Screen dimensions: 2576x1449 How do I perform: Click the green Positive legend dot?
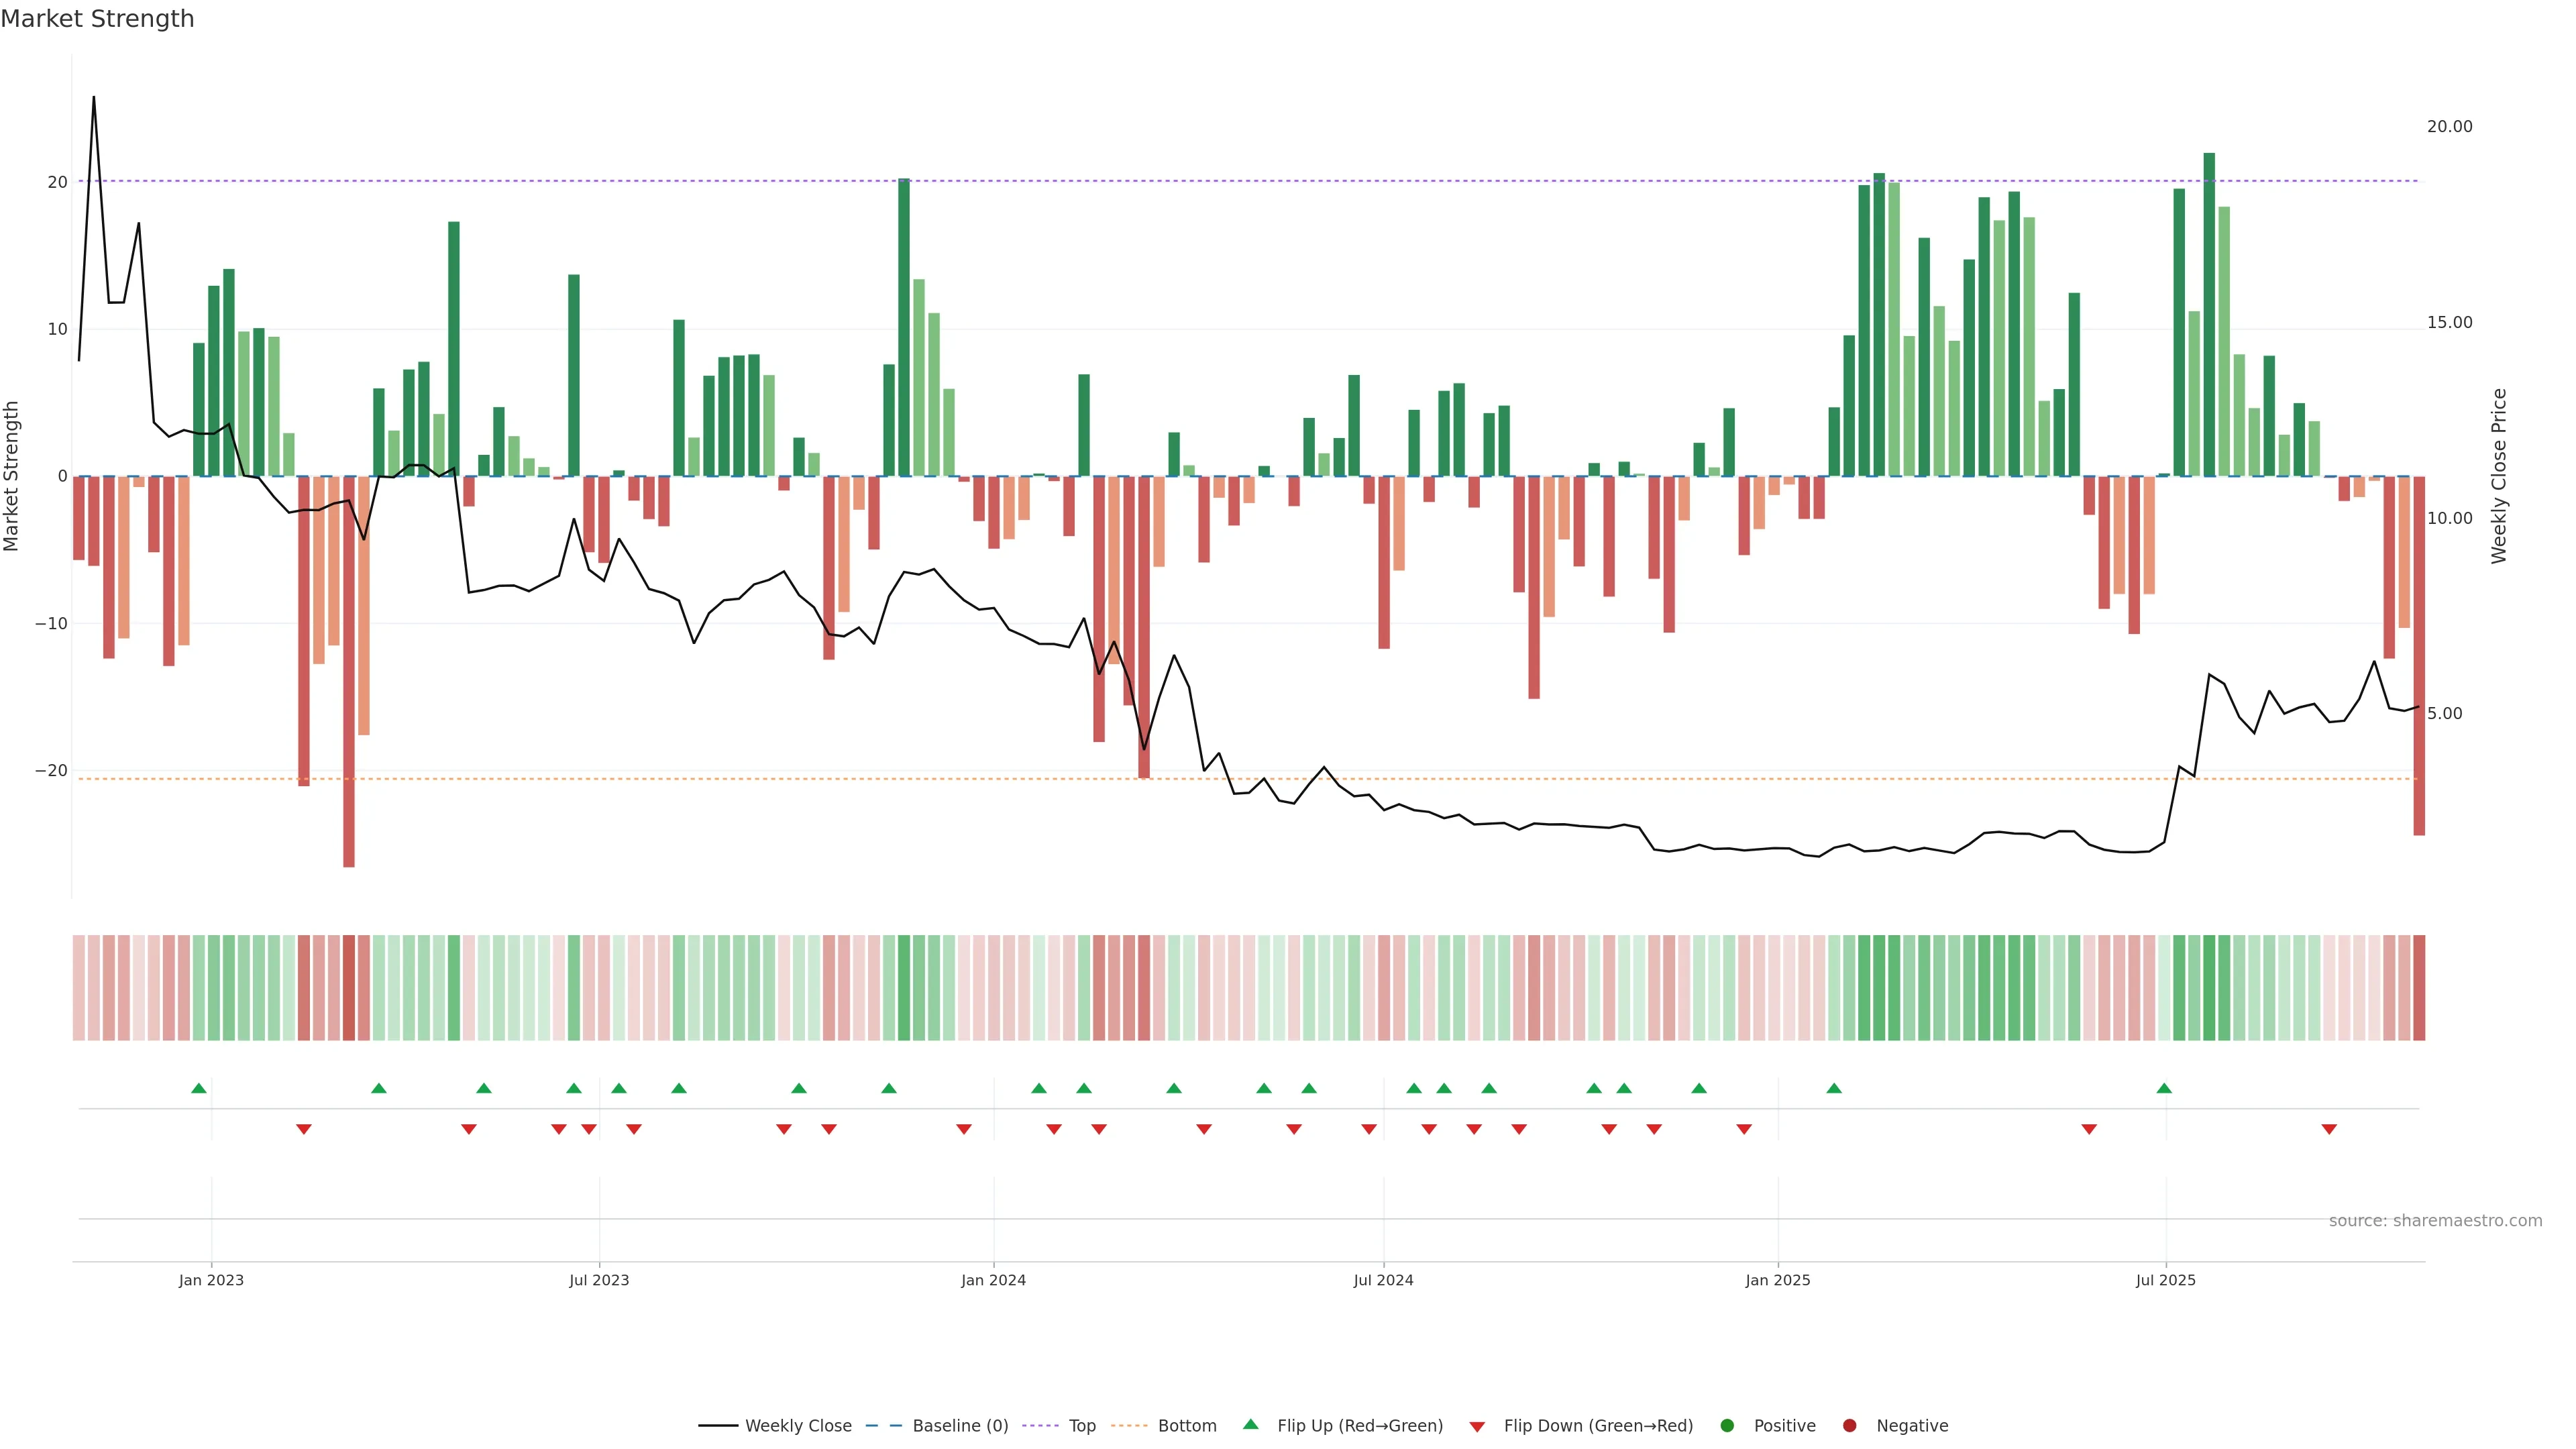click(x=1727, y=1425)
